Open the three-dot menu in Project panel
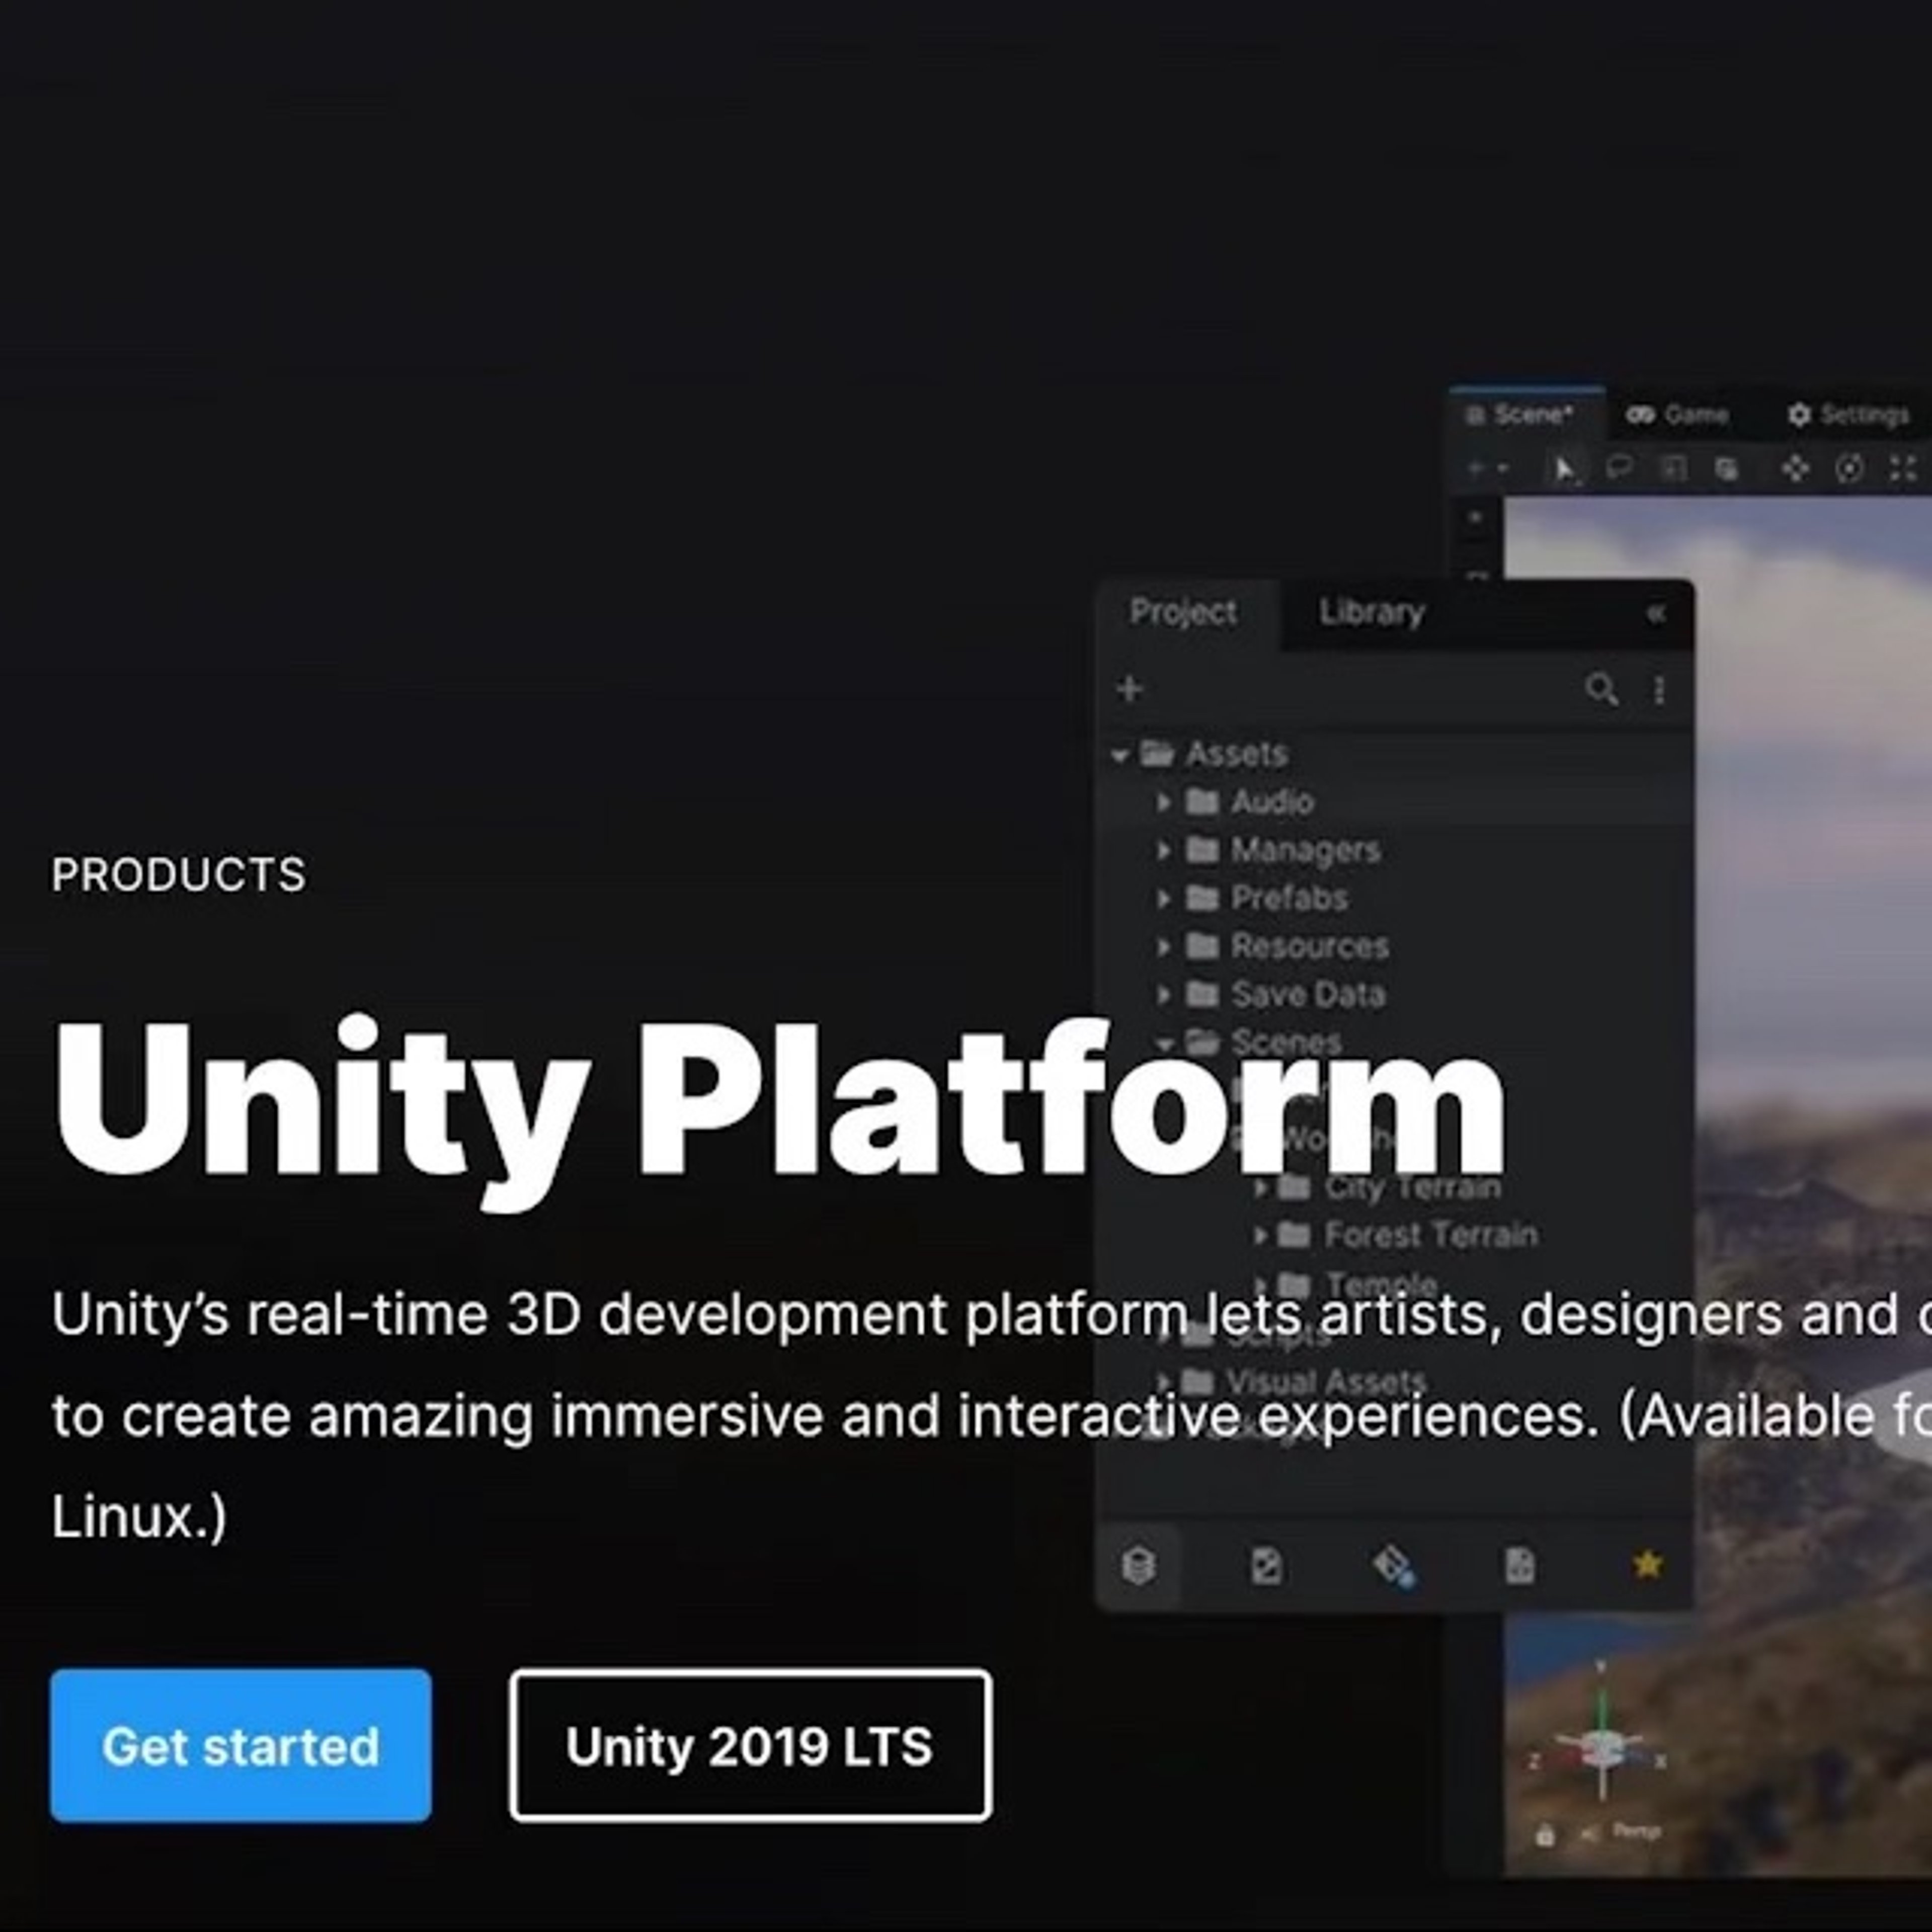Image resolution: width=1932 pixels, height=1932 pixels. [x=1659, y=689]
